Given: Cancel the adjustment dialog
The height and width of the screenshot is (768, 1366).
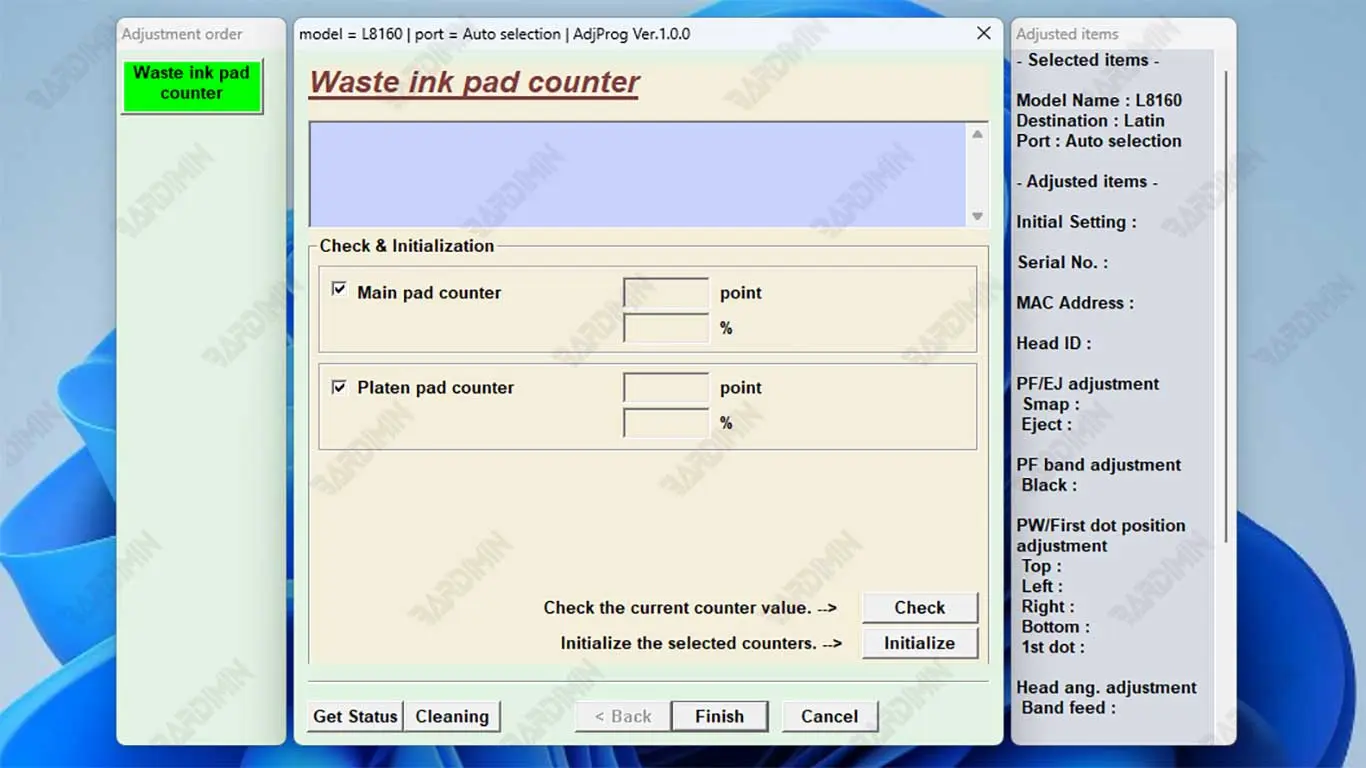Looking at the screenshot, I should 829,716.
